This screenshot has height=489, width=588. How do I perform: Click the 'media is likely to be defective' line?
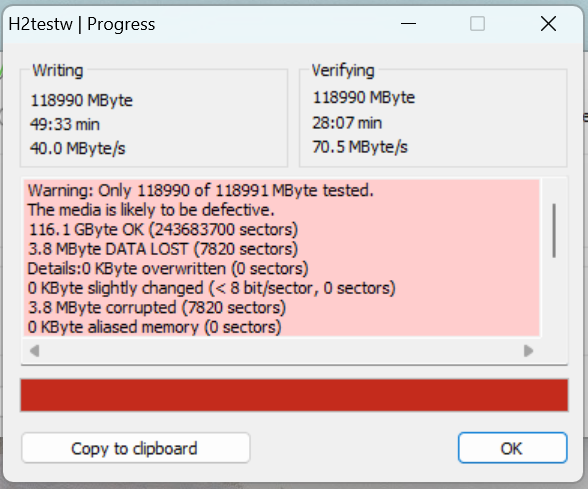151,210
